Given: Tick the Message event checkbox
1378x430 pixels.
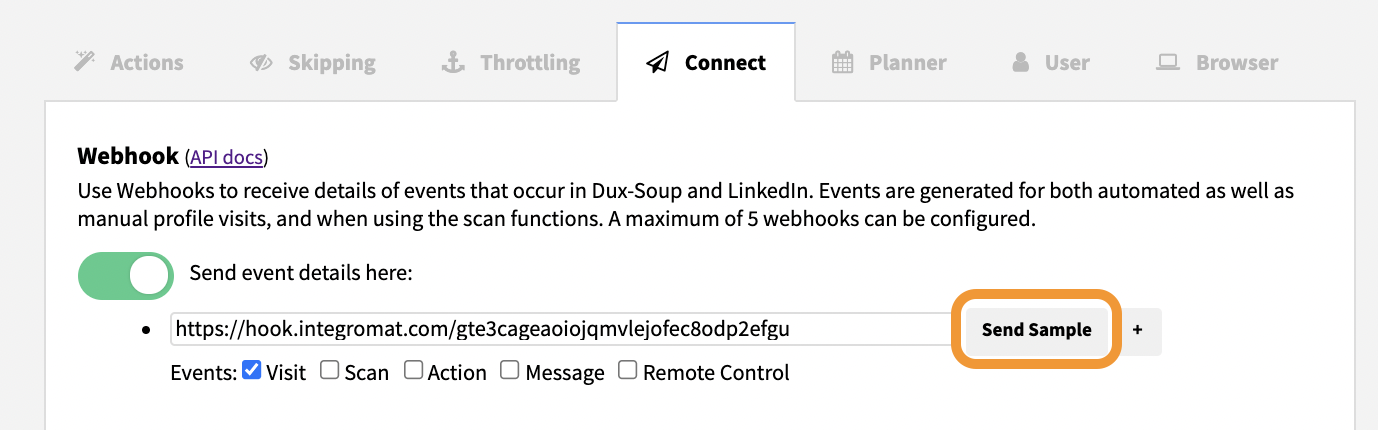Looking at the screenshot, I should 510,371.
